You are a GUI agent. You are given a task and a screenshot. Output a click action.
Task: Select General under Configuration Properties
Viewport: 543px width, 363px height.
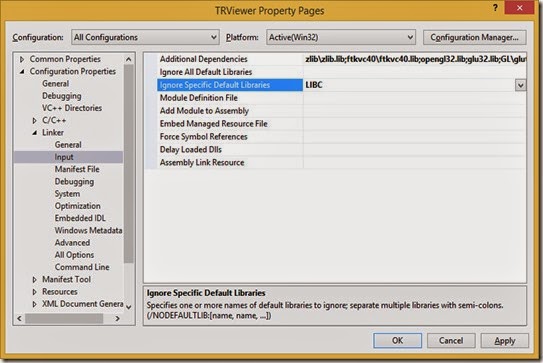[55, 84]
